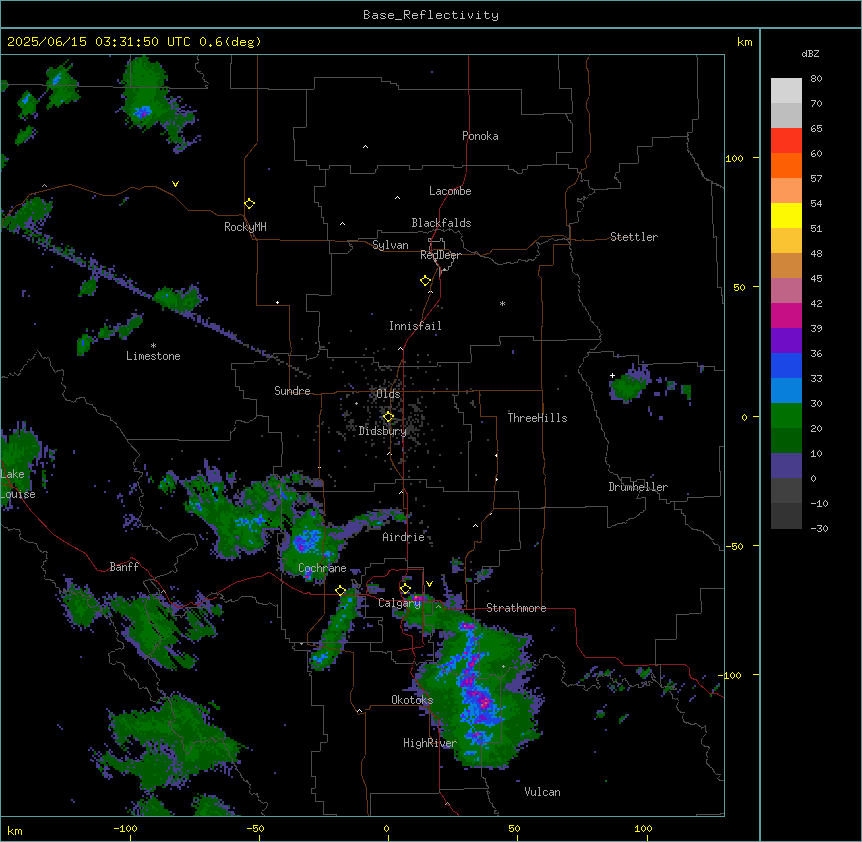Click the Sundre label
Screen dimensions: 862x842
[x=292, y=391]
